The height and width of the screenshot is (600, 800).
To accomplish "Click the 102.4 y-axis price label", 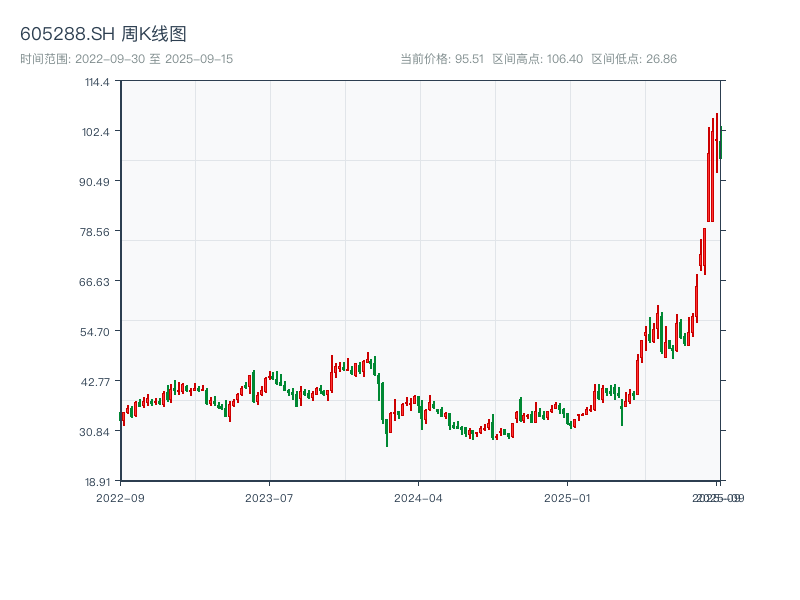I will (97, 132).
